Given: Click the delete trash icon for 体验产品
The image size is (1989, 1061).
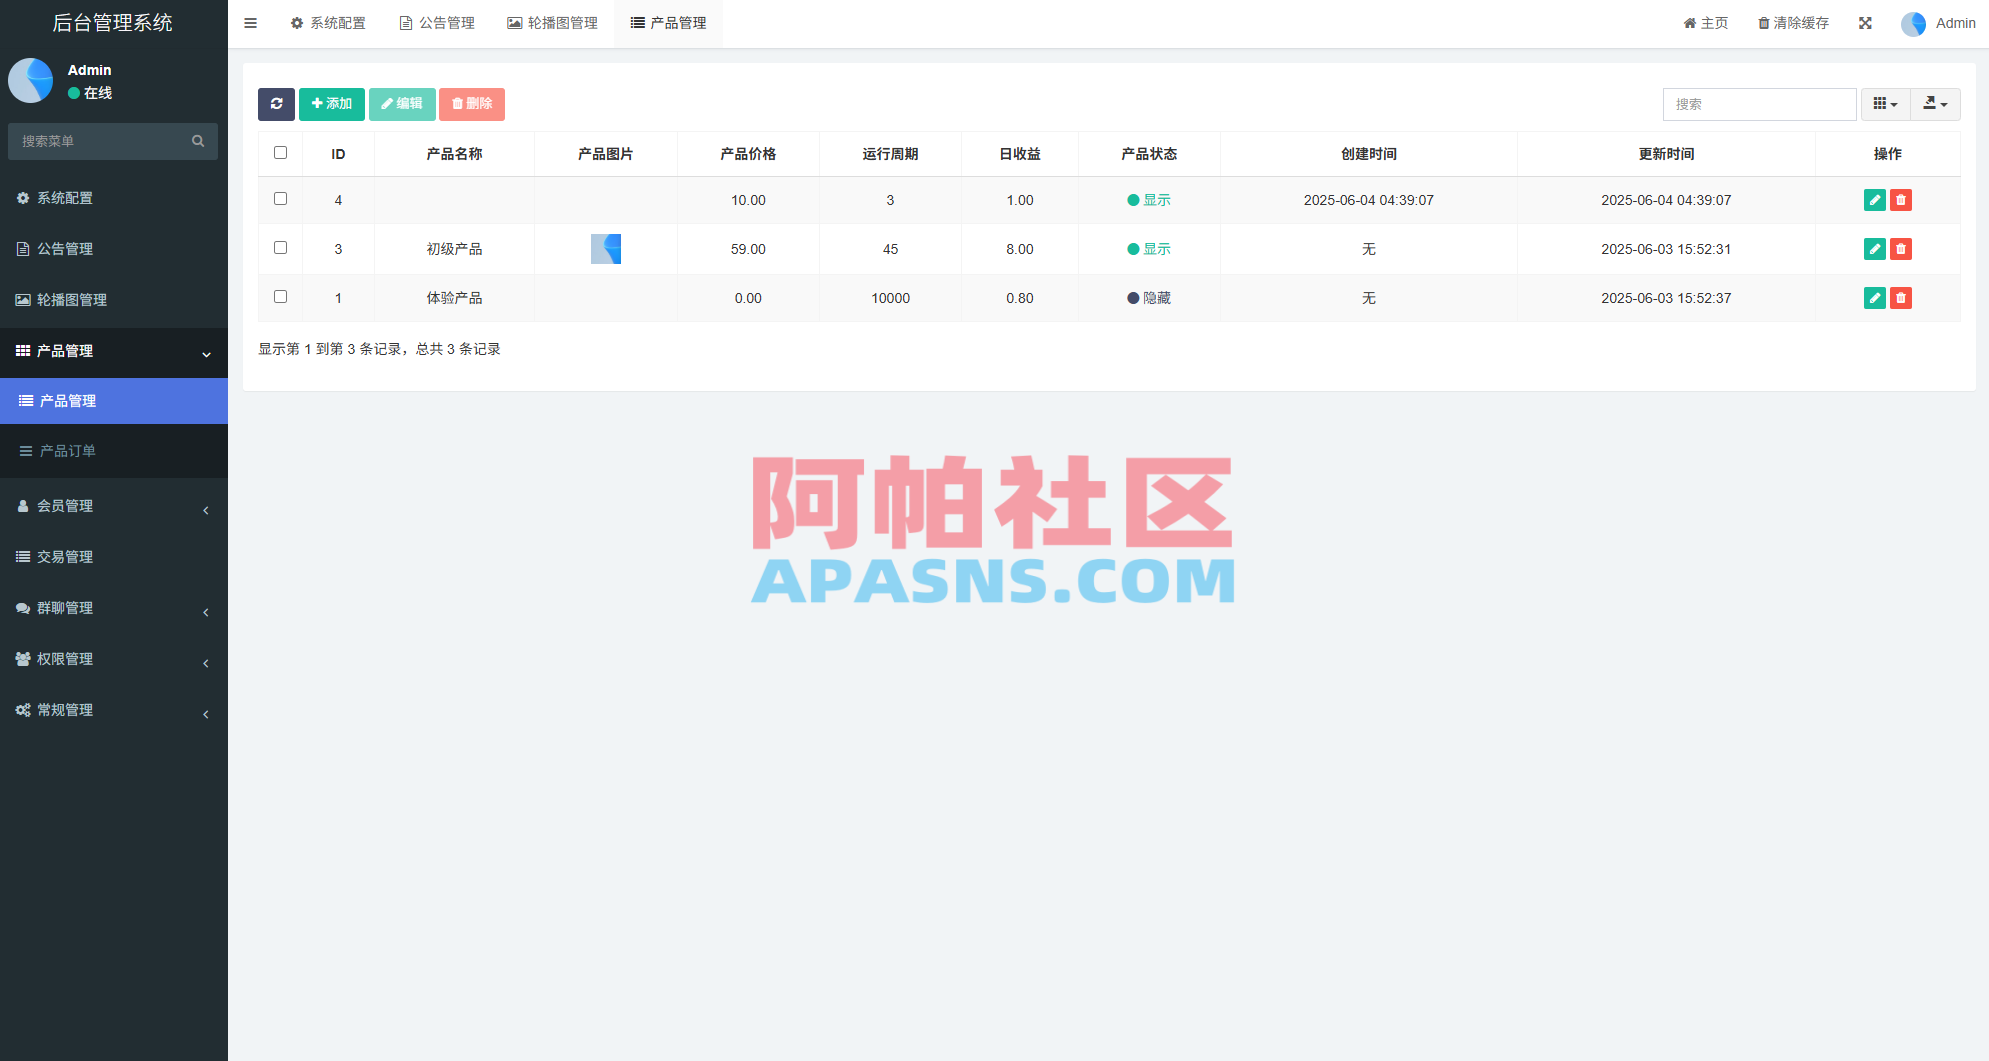Looking at the screenshot, I should [1901, 298].
